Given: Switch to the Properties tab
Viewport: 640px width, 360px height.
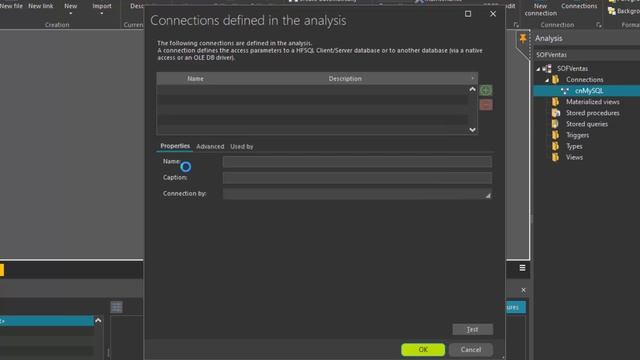Looking at the screenshot, I should coord(175,146).
